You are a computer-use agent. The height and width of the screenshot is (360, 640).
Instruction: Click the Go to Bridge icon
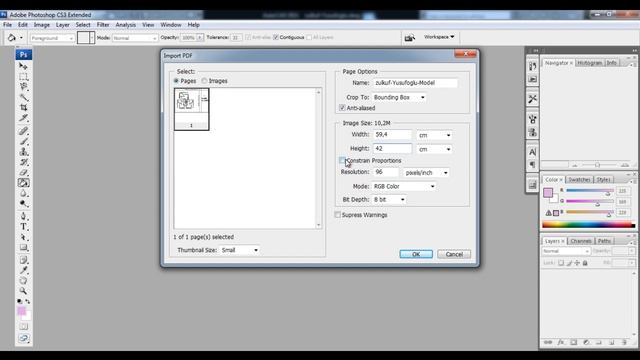(x=409, y=38)
